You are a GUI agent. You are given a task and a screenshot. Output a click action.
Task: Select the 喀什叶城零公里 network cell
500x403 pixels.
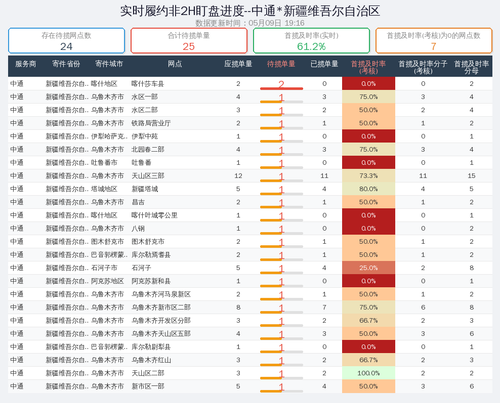154,215
